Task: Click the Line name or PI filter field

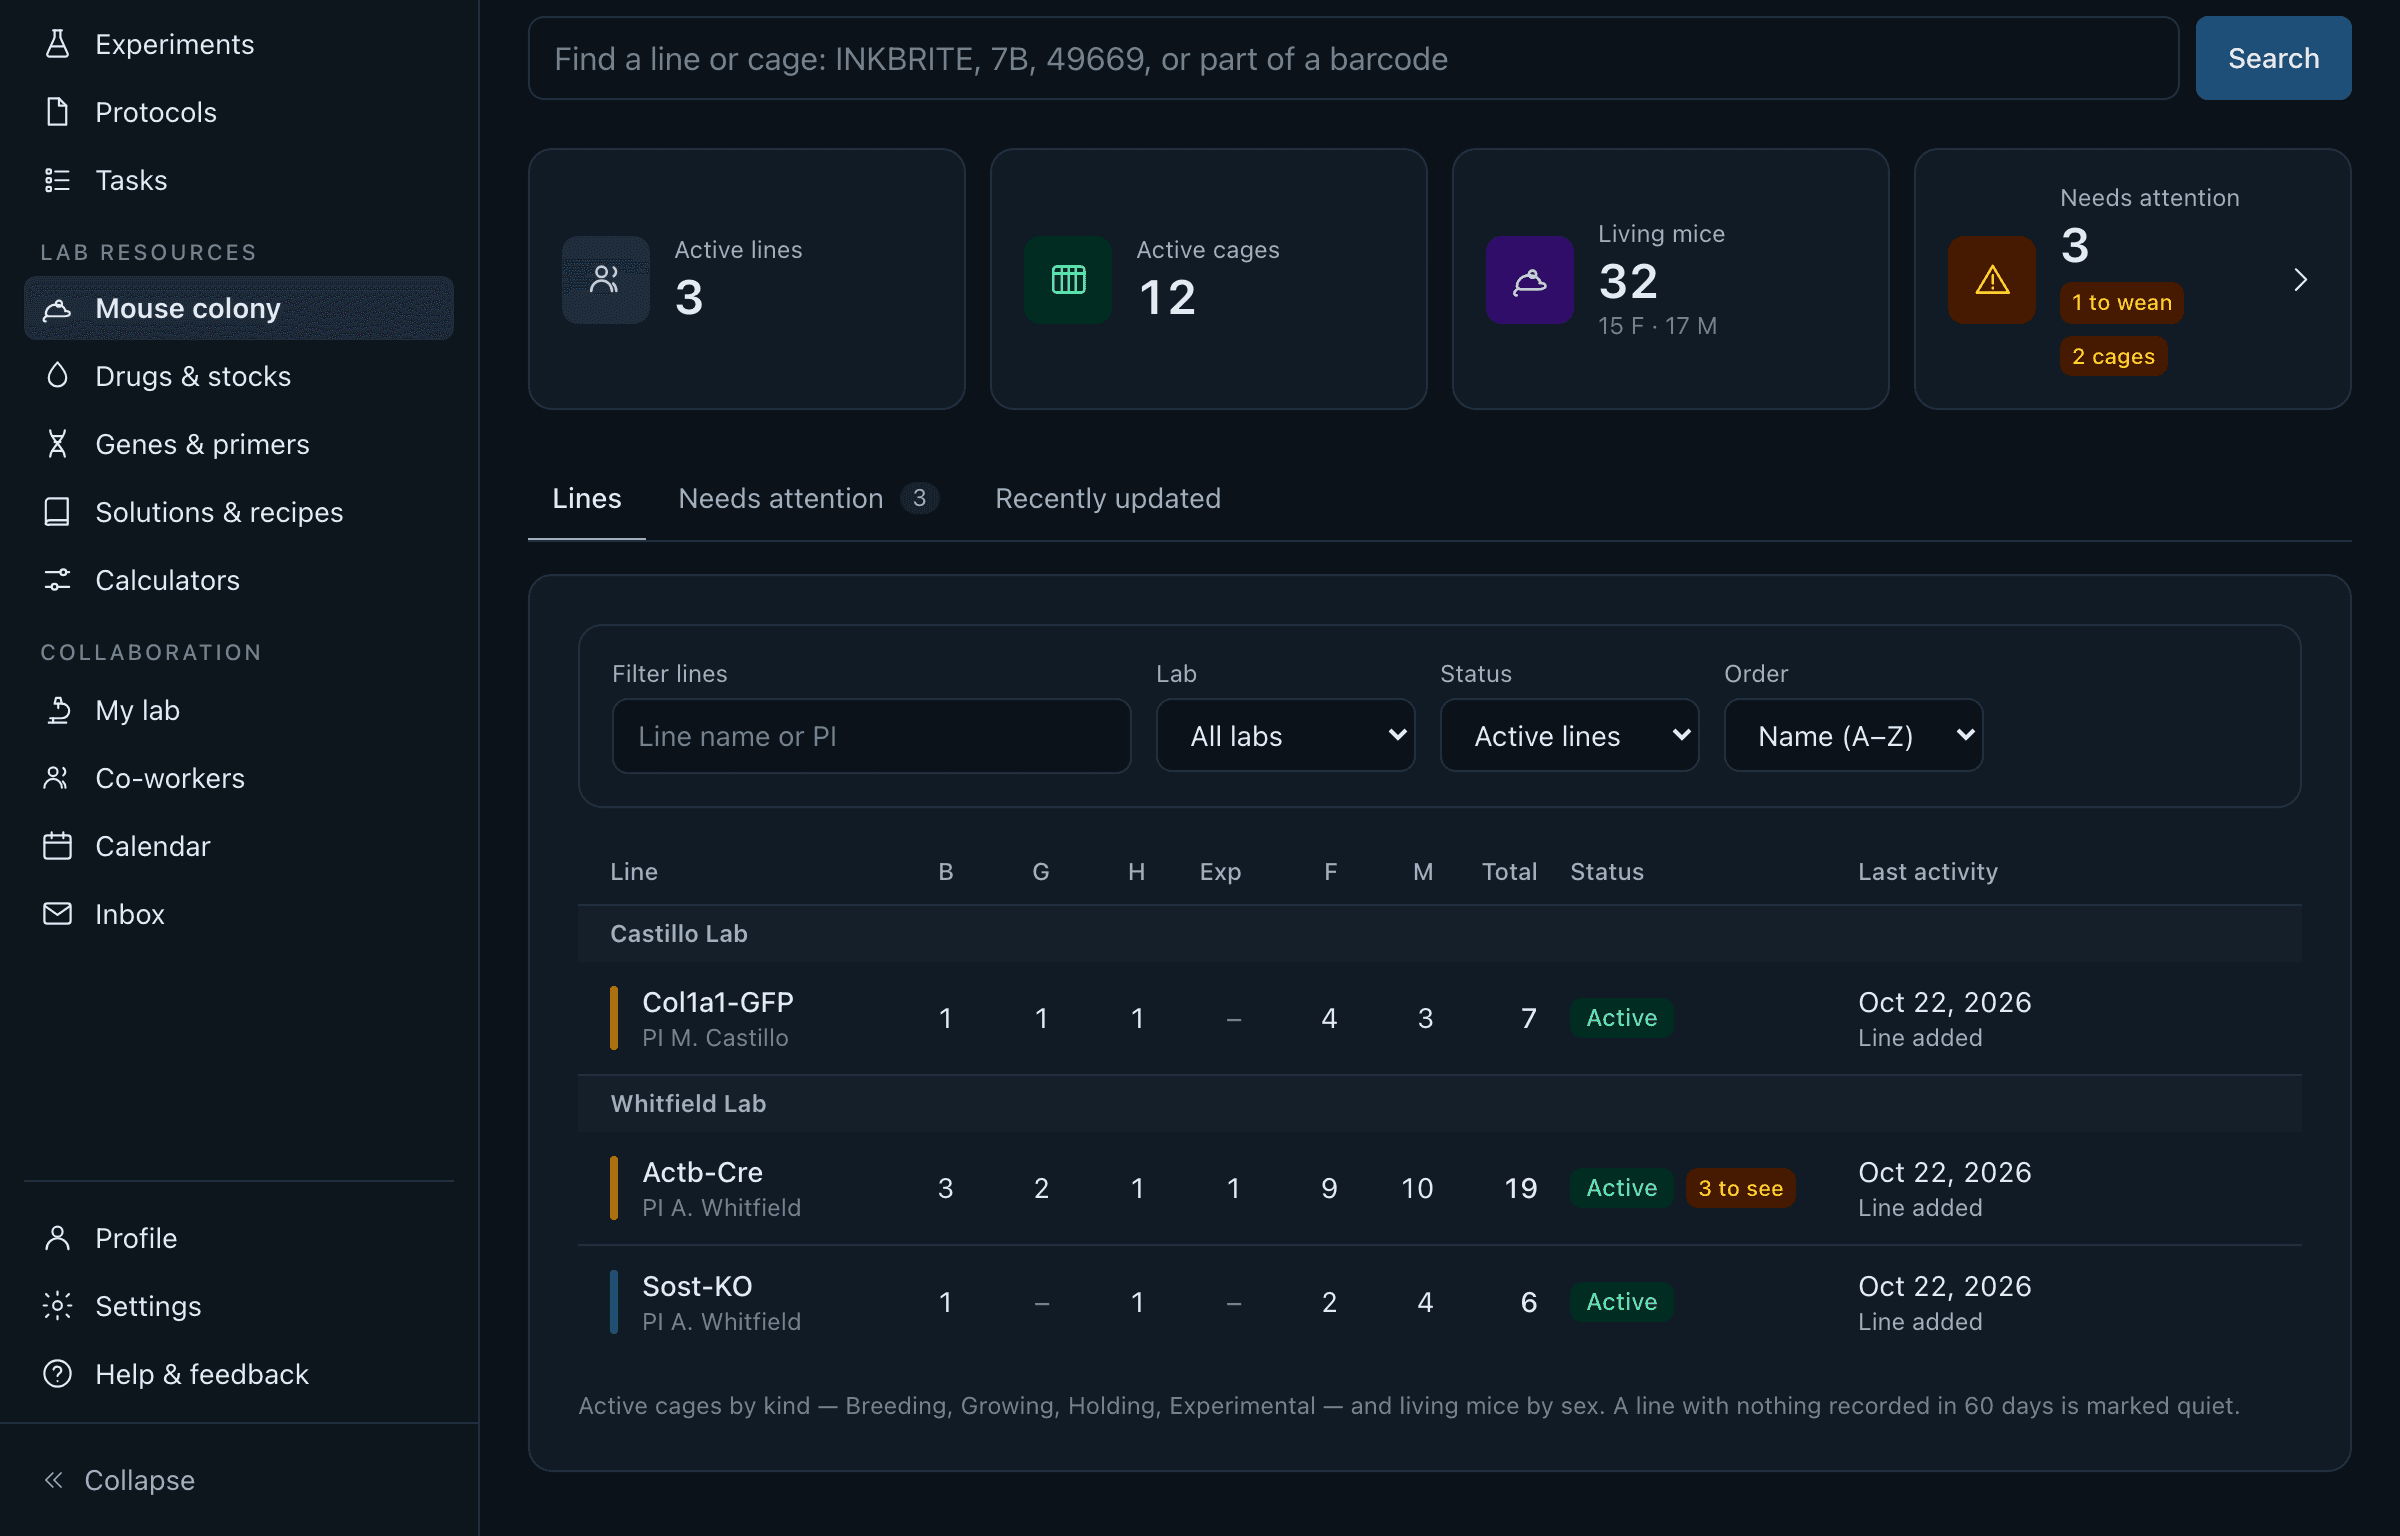Action: click(x=872, y=736)
